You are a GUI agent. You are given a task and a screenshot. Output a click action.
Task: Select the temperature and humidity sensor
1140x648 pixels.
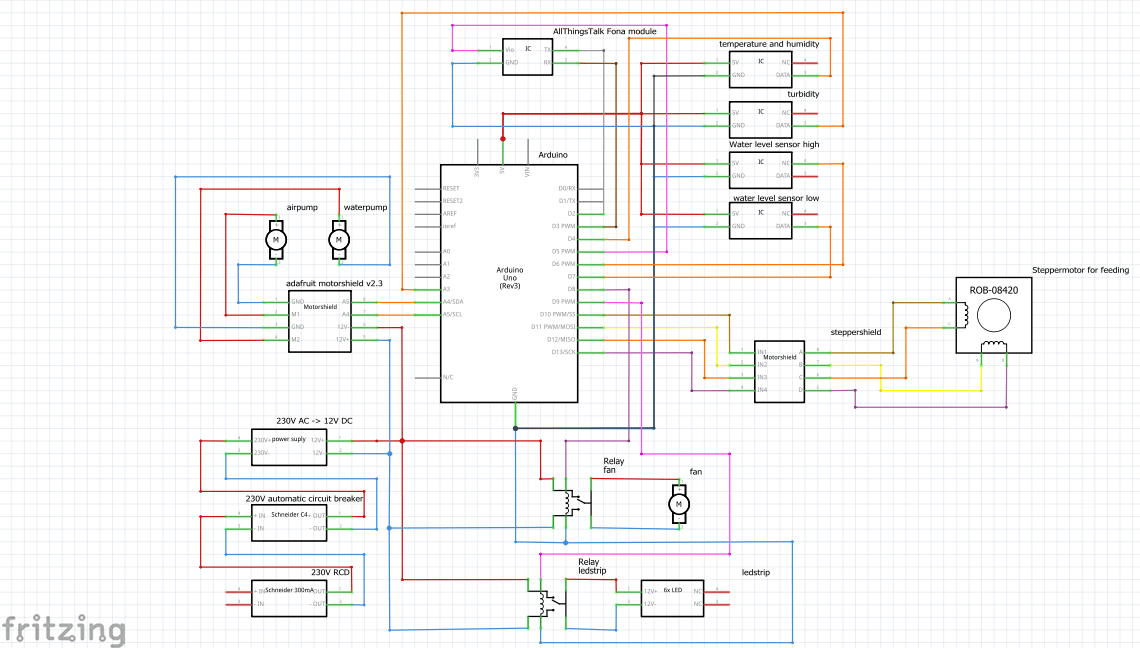(x=761, y=66)
